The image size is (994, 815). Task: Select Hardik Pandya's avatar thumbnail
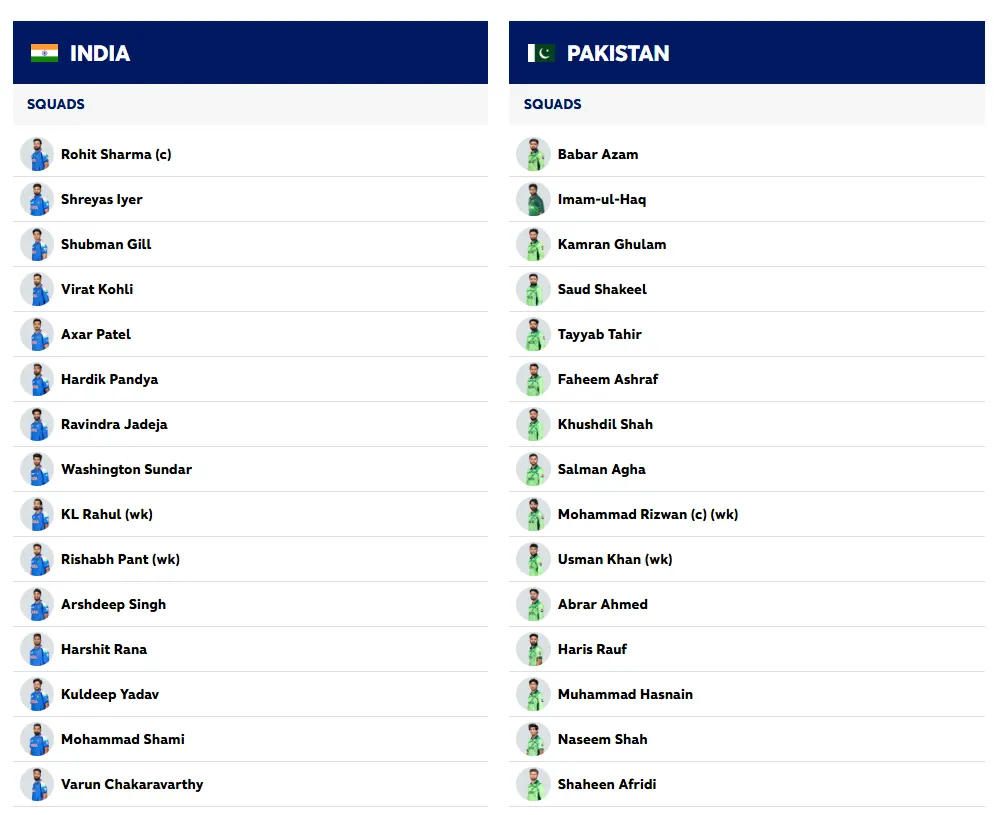[37, 379]
